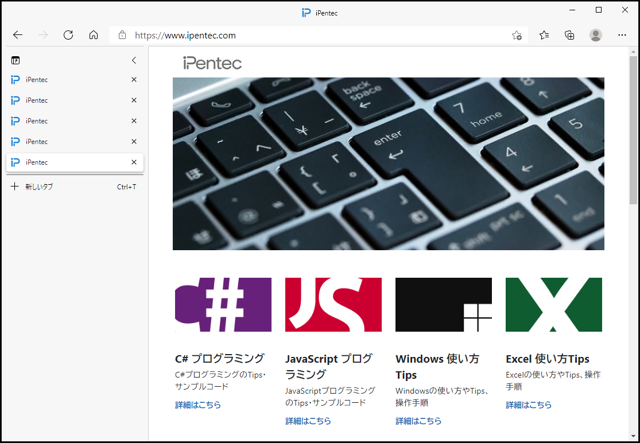Switch to the third iPentec tab
The width and height of the screenshot is (640, 443).
point(75,121)
